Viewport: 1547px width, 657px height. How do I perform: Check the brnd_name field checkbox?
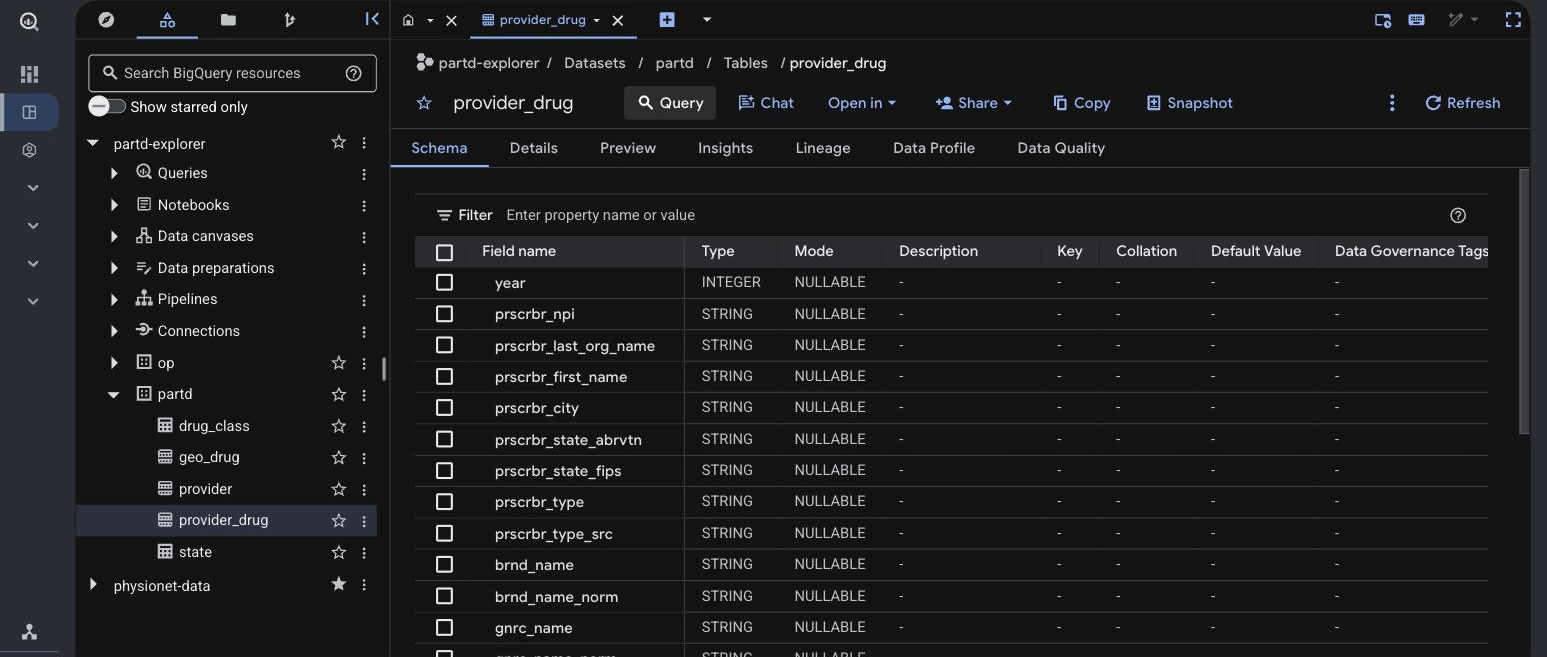tap(445, 565)
